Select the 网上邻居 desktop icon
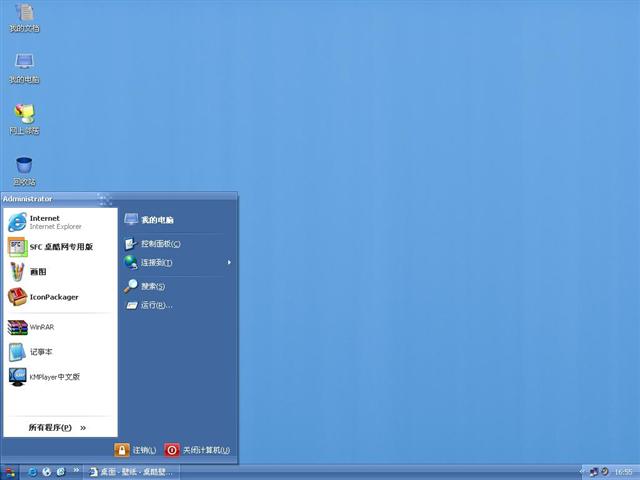 (x=24, y=119)
